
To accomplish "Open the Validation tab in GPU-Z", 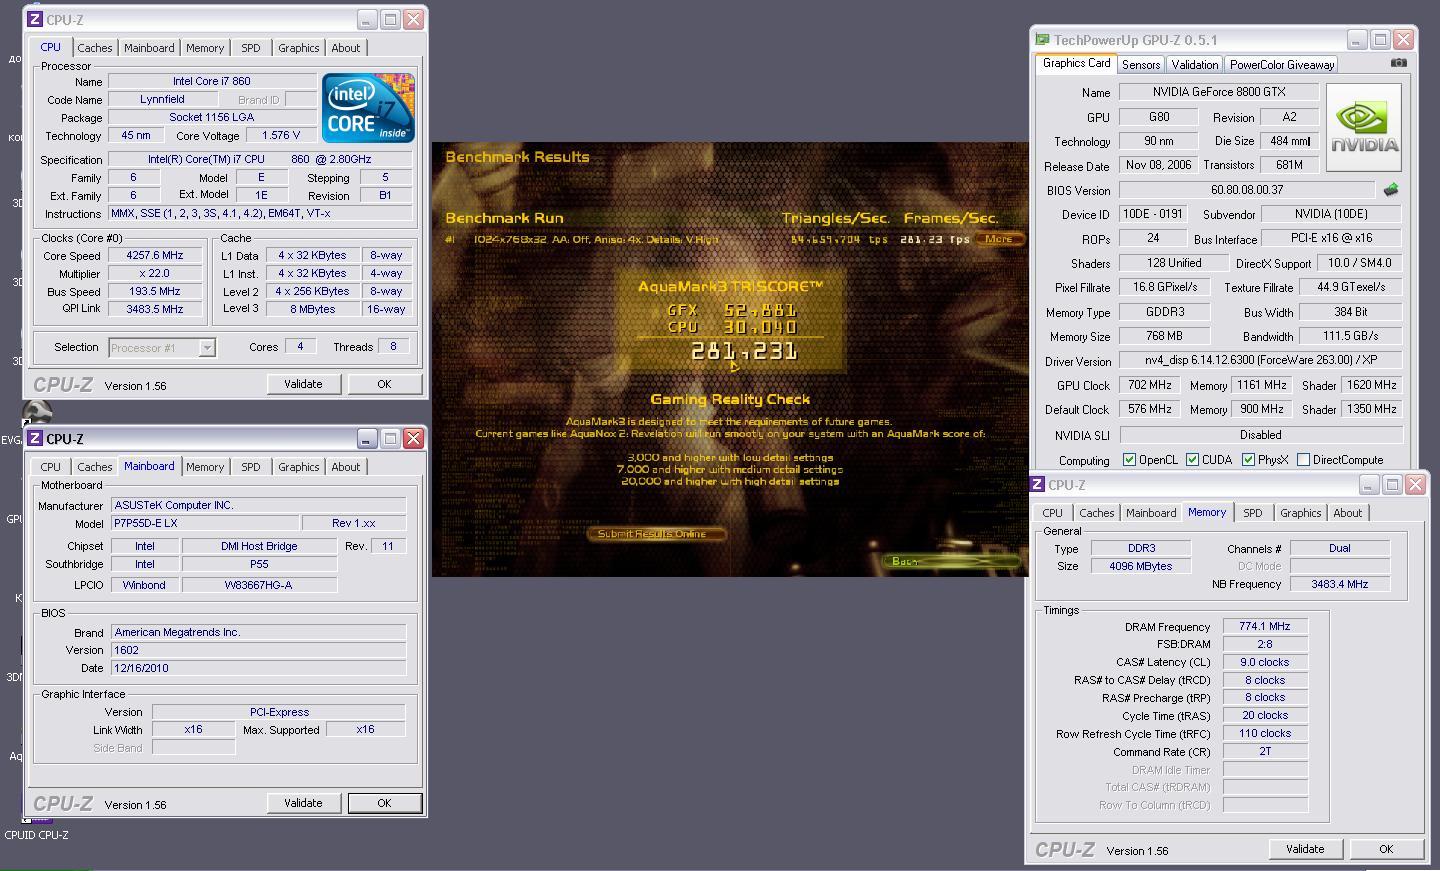I will click(1195, 64).
